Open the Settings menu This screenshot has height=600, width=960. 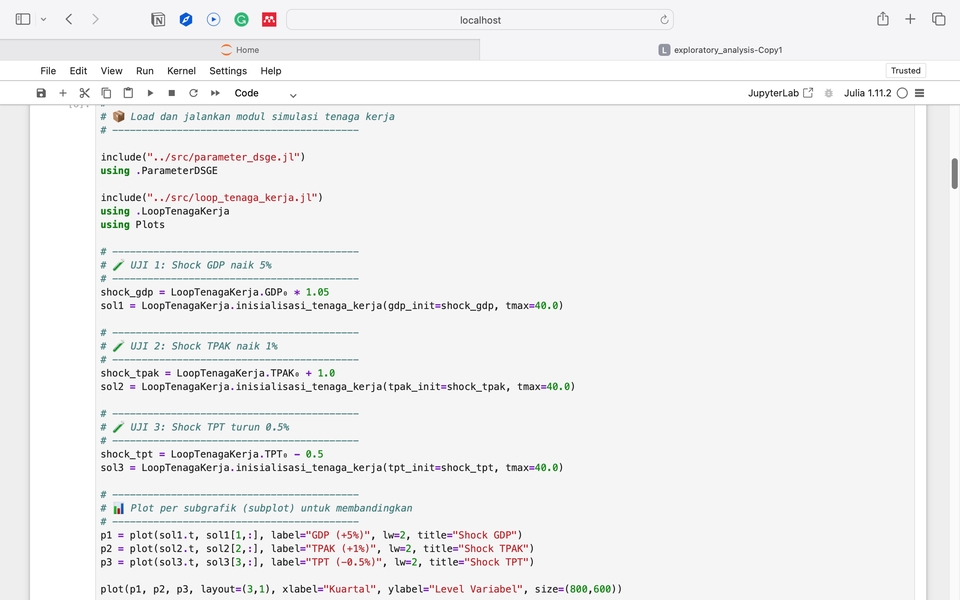click(228, 71)
